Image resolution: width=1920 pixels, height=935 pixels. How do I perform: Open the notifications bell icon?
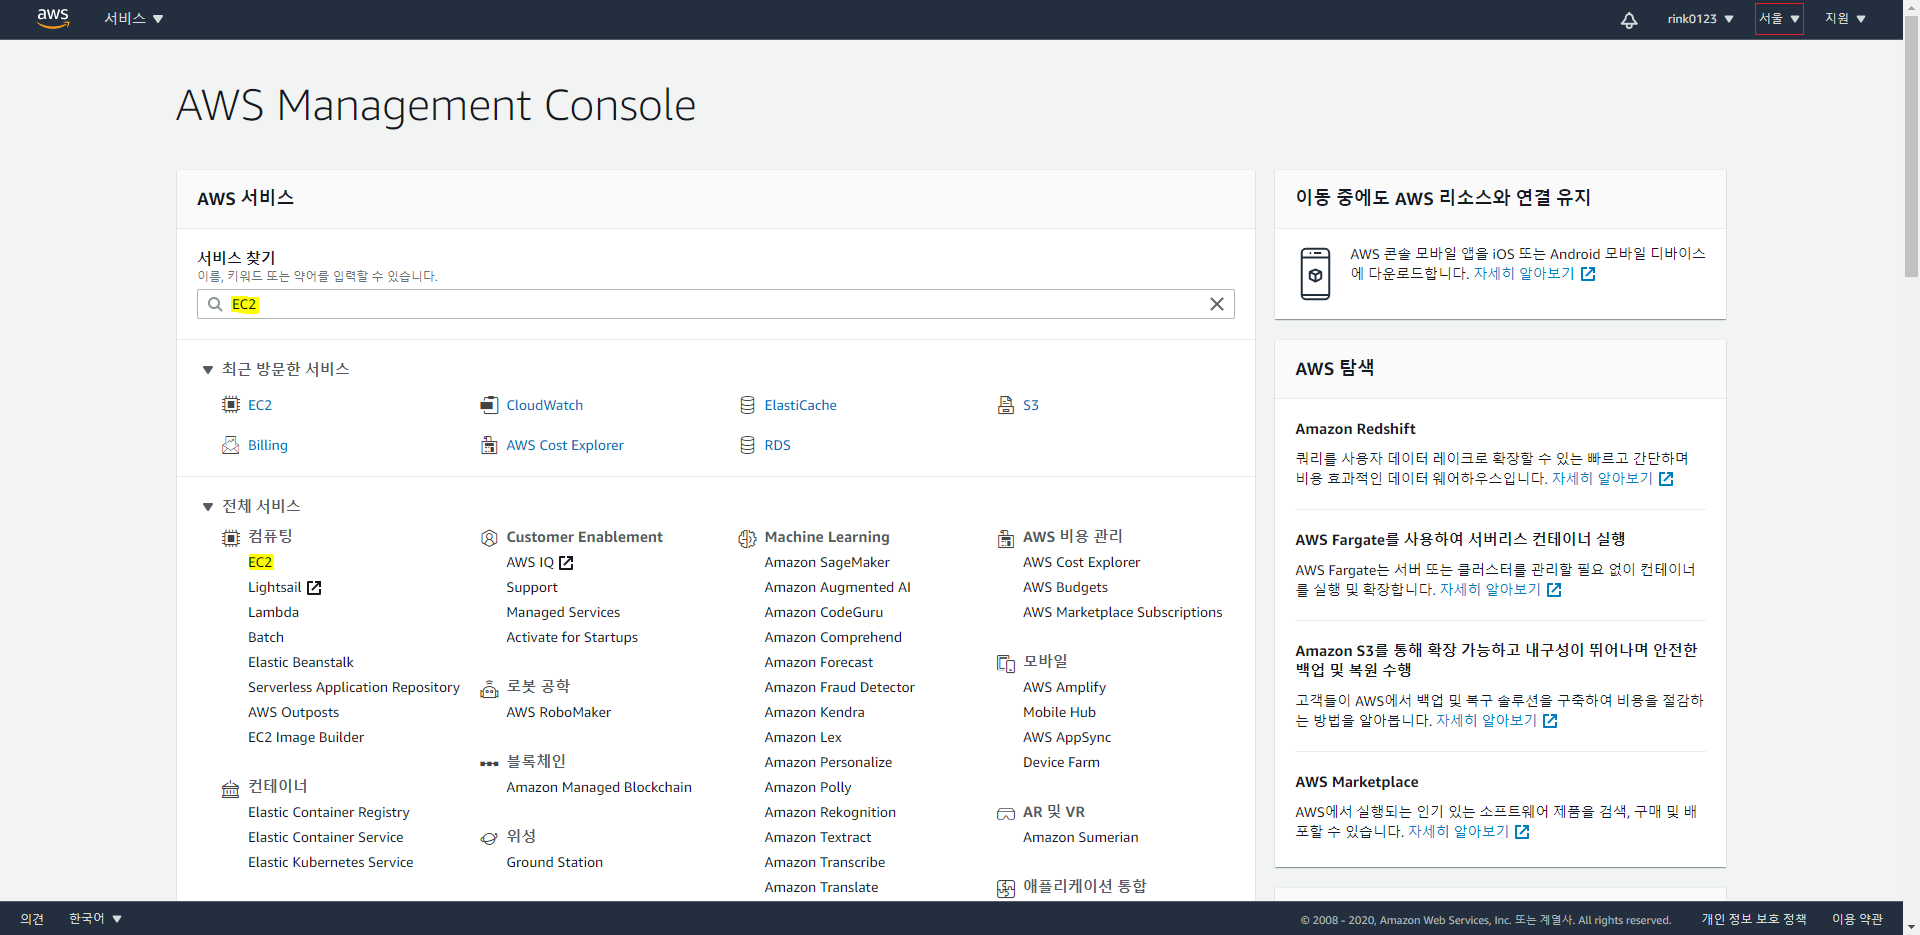pos(1629,19)
